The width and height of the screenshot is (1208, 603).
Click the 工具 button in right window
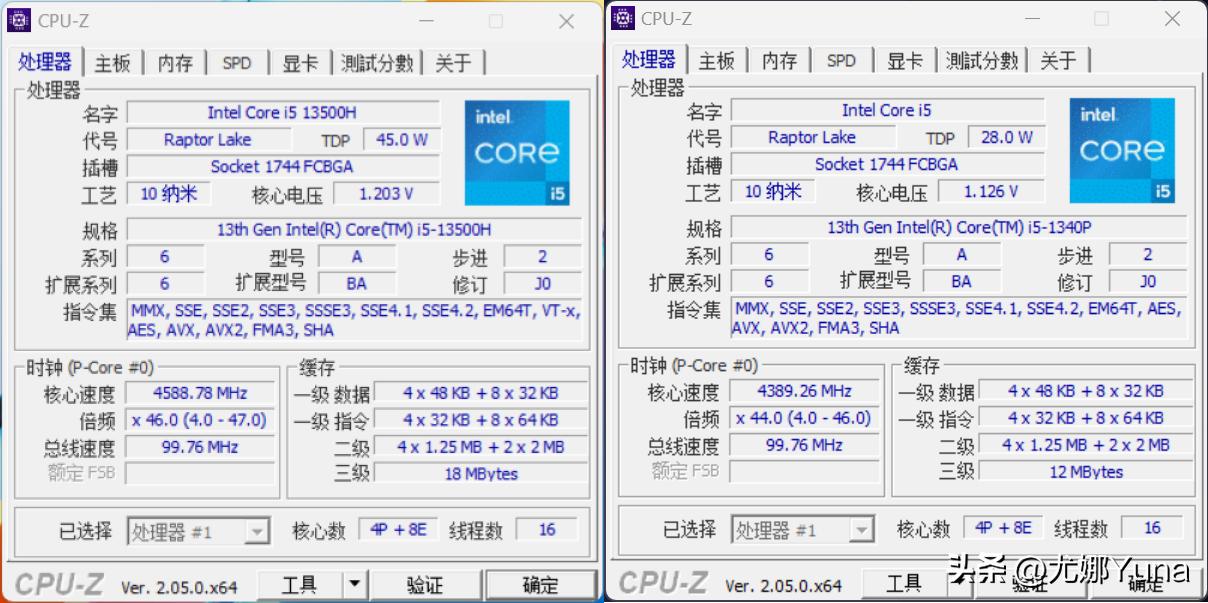point(903,582)
